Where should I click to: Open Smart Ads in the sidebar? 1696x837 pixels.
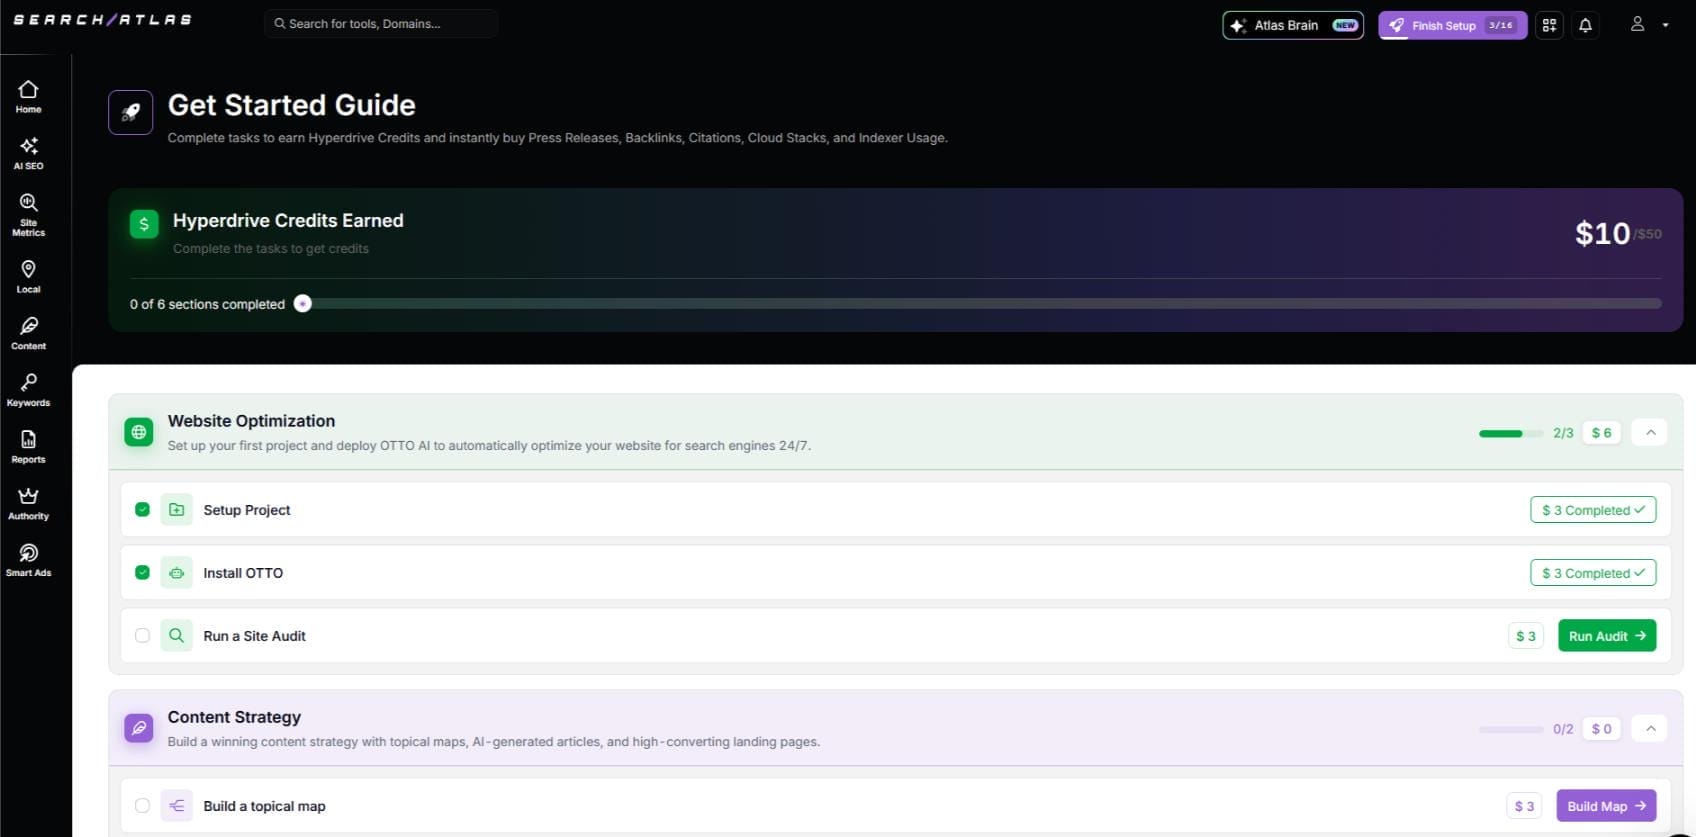pos(28,560)
